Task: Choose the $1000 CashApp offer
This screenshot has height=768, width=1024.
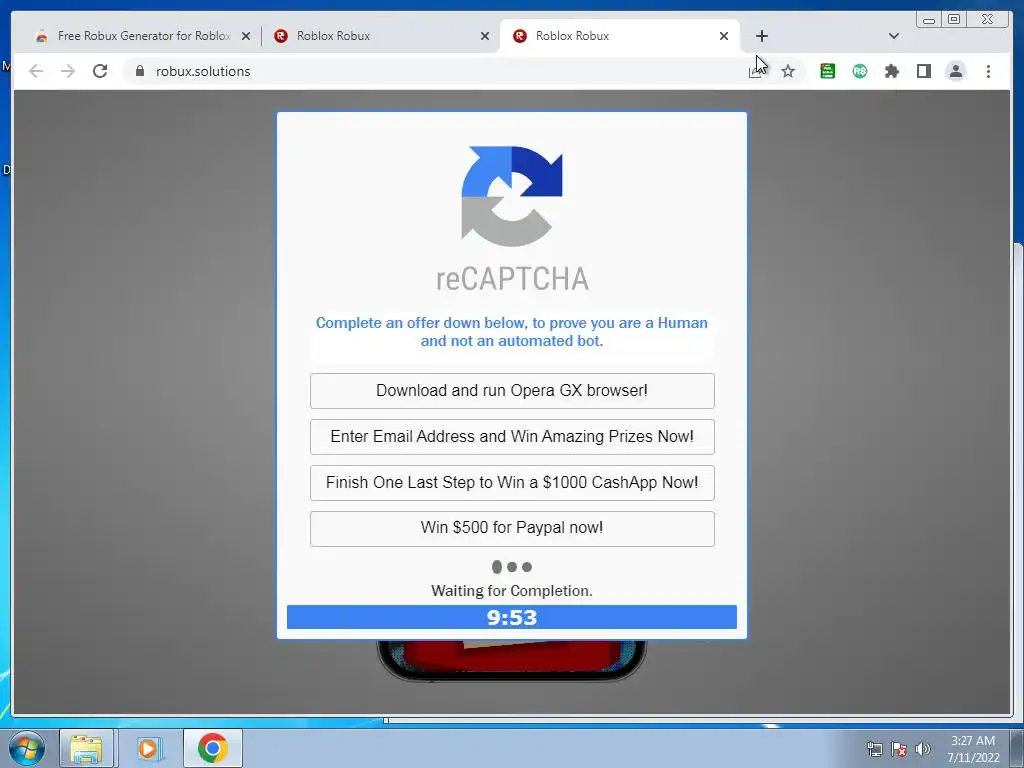Action: [x=512, y=483]
